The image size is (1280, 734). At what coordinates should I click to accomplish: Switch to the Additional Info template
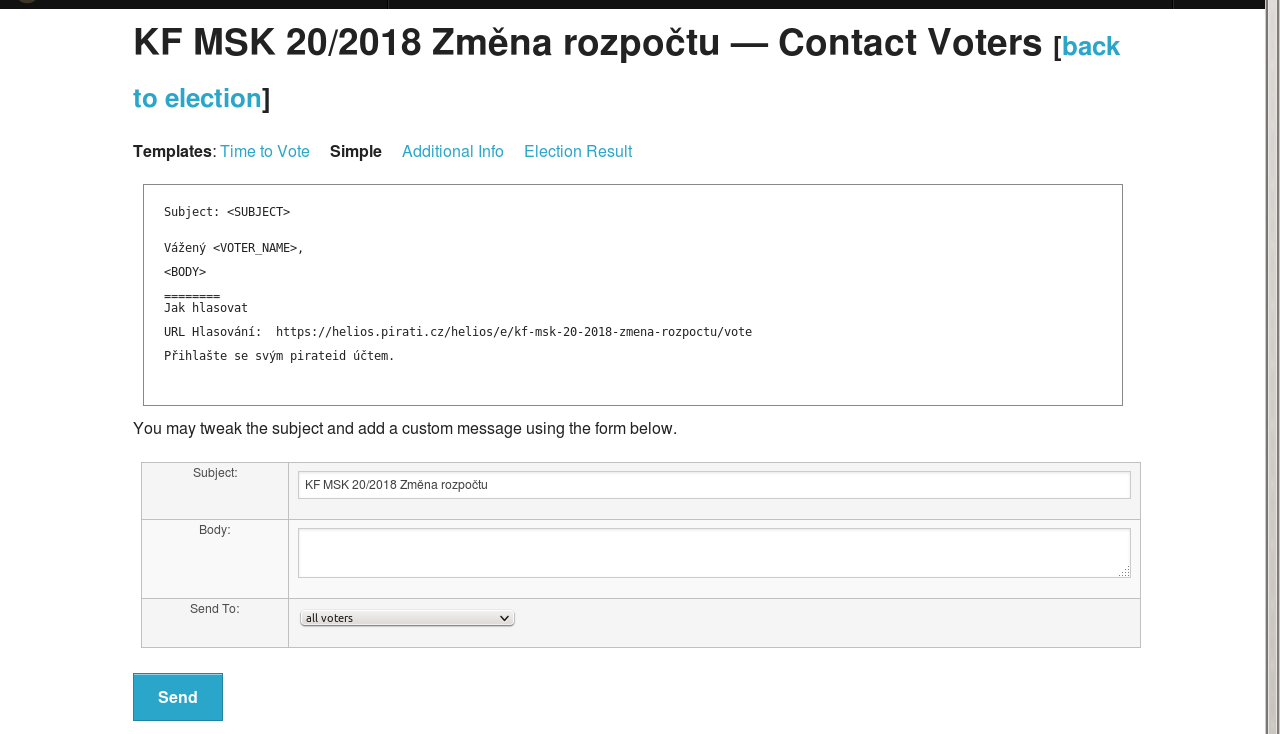[453, 151]
